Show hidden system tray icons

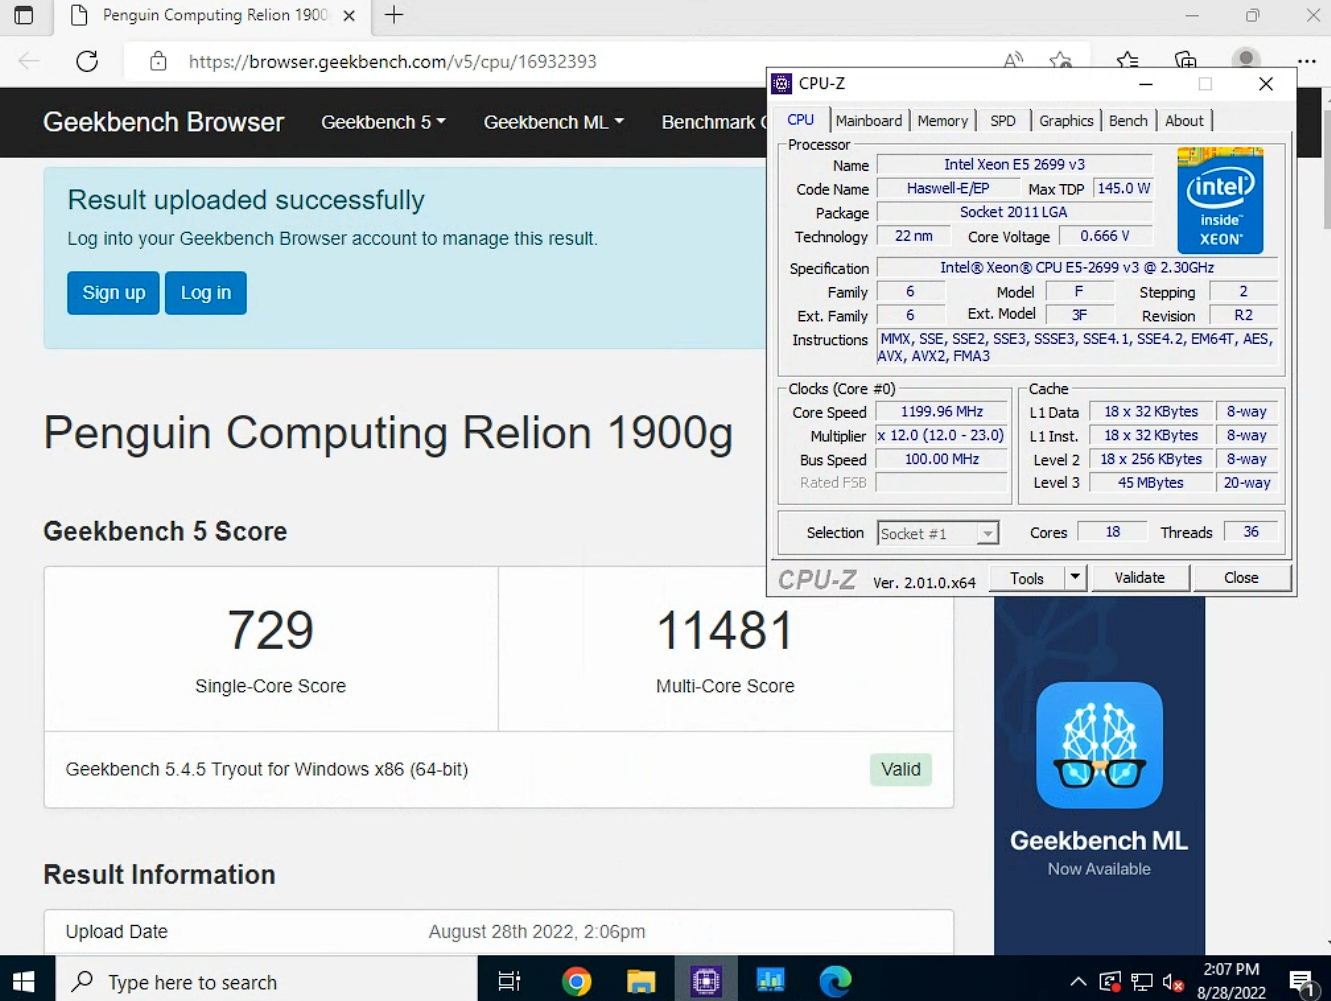1078,982
